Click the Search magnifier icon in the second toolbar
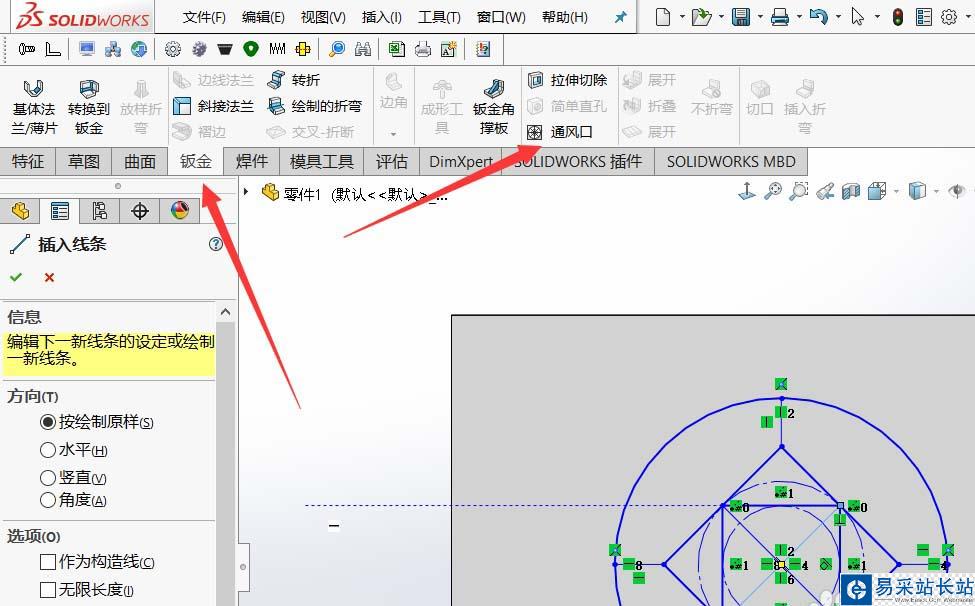 337,48
